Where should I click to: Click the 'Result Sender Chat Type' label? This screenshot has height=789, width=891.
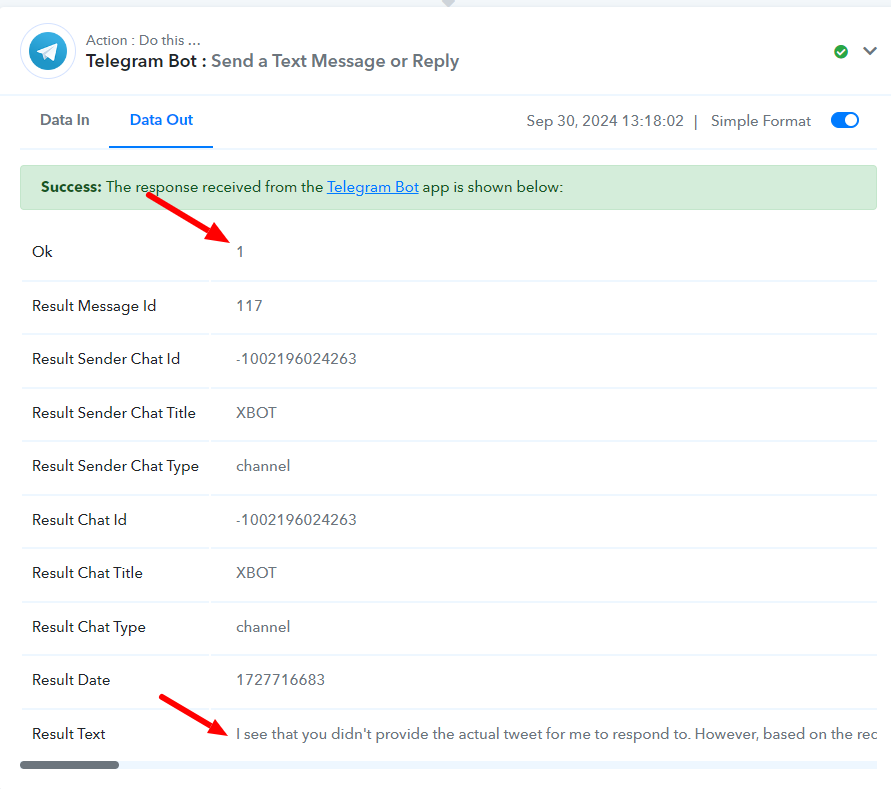point(115,466)
